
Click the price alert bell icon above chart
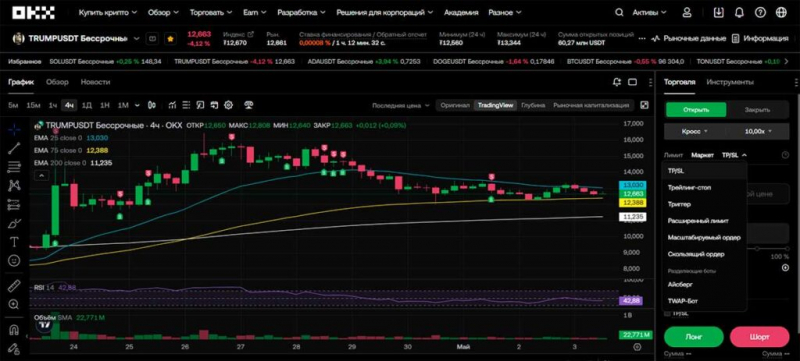click(x=617, y=82)
